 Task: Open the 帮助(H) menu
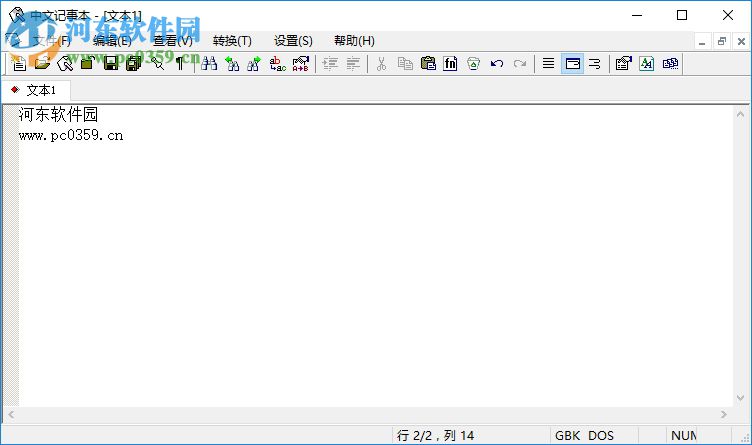354,41
